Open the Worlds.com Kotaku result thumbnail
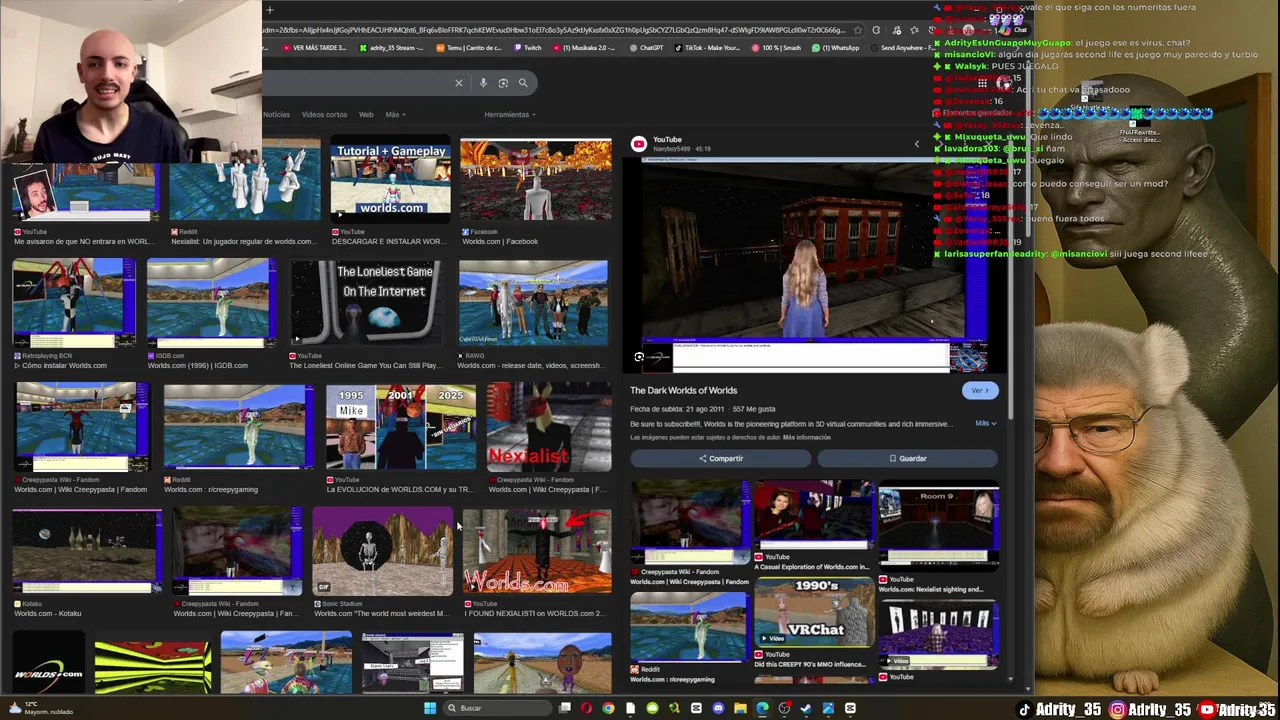The height and width of the screenshot is (720, 1280). pyautogui.click(x=86, y=552)
